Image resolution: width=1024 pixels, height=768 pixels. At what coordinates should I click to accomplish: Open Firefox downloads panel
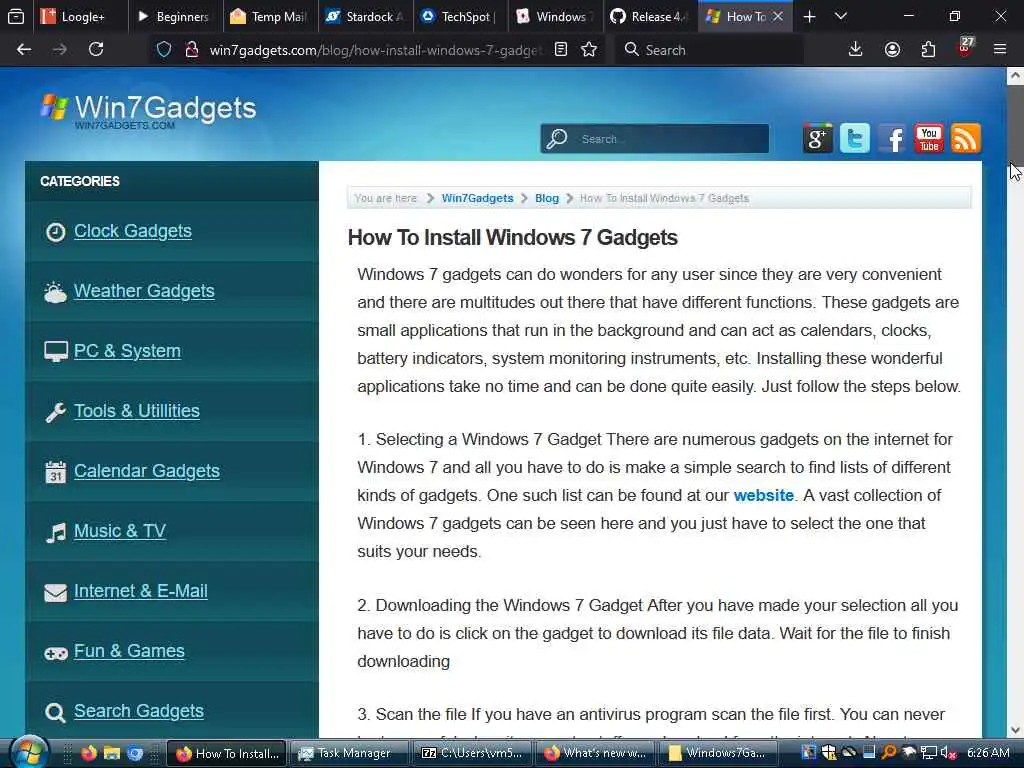tap(856, 50)
